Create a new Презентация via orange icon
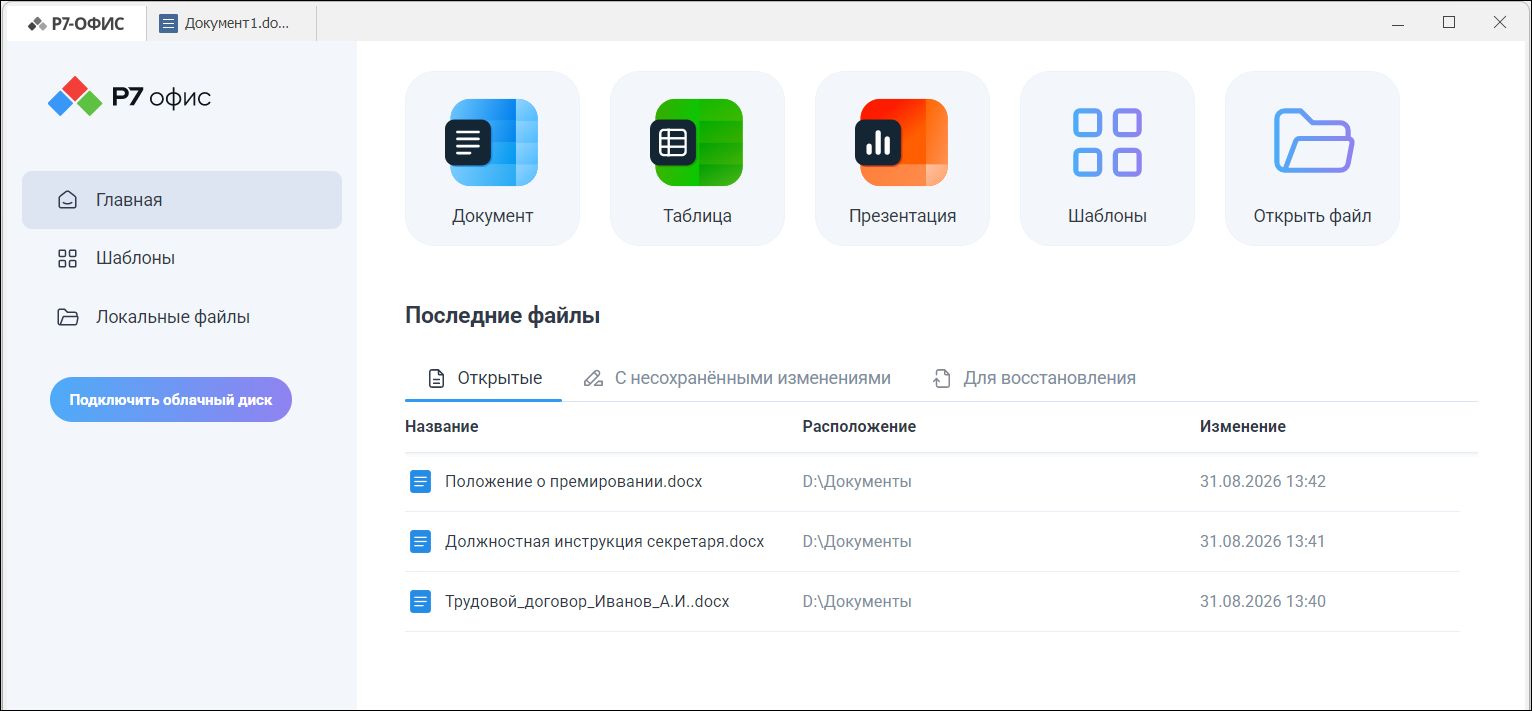The width and height of the screenshot is (1532, 711). point(902,142)
